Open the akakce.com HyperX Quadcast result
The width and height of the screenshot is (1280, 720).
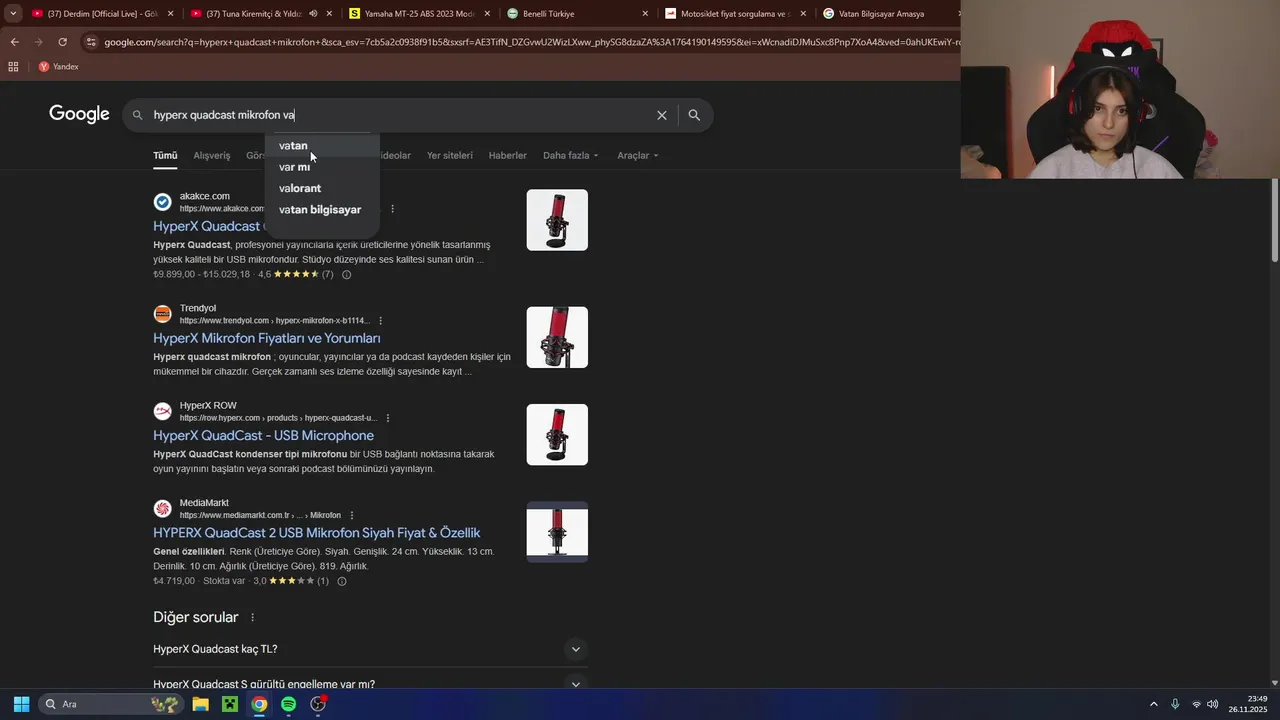point(207,226)
